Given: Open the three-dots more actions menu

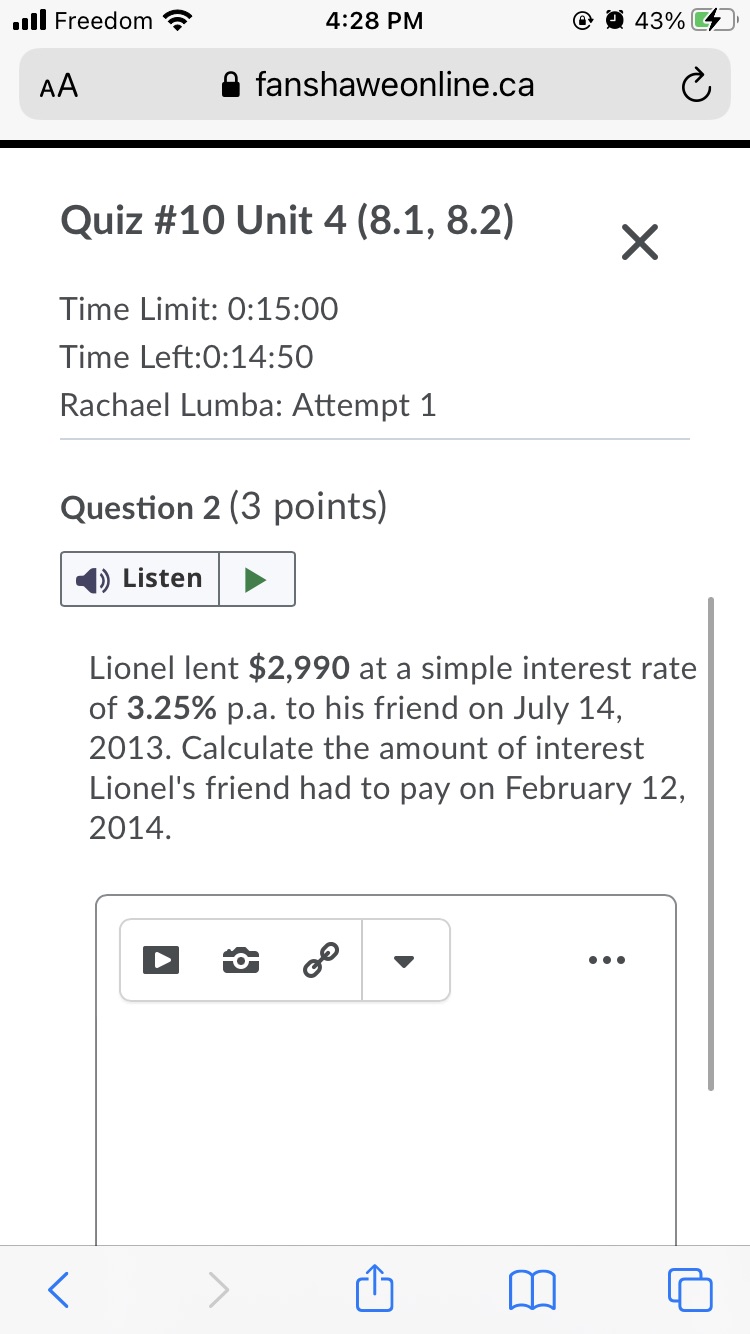Looking at the screenshot, I should [607, 960].
